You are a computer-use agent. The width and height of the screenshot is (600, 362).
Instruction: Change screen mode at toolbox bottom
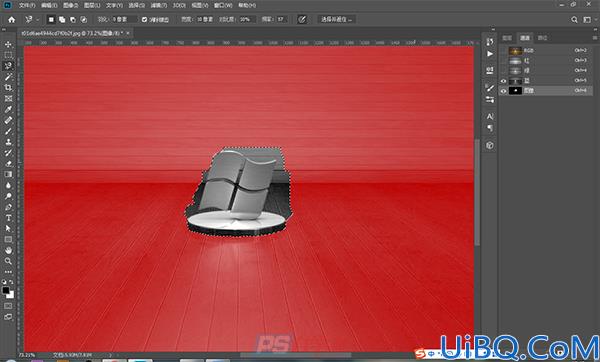(8, 317)
